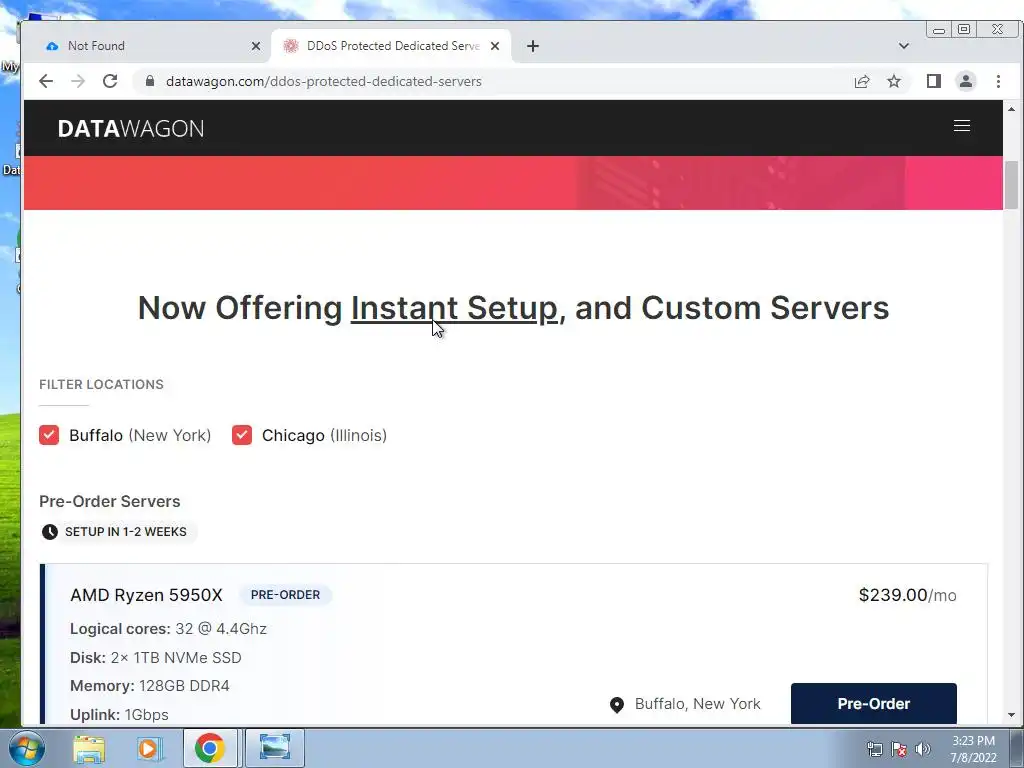Click the PRE-ORDER badge
Viewport: 1024px width, 768px height.
(x=285, y=595)
